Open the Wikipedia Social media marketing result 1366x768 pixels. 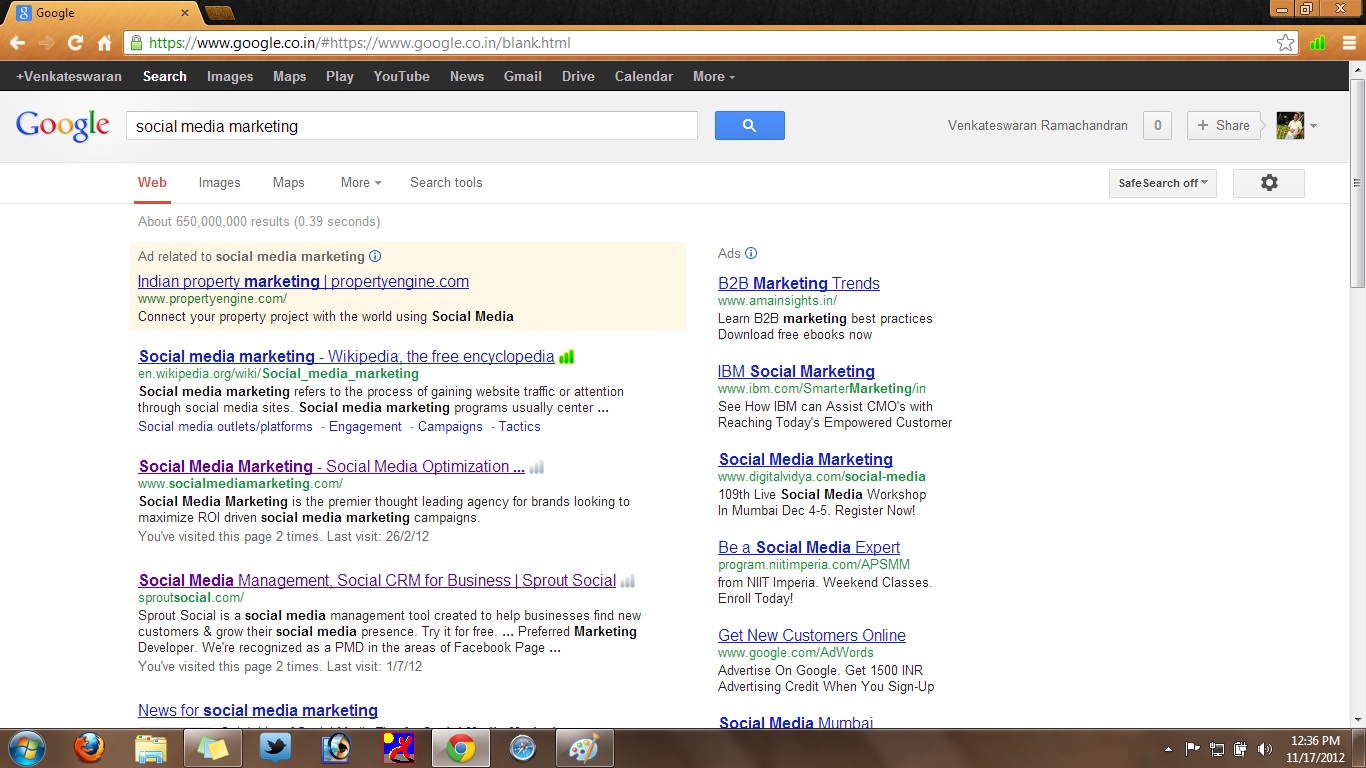pos(345,356)
